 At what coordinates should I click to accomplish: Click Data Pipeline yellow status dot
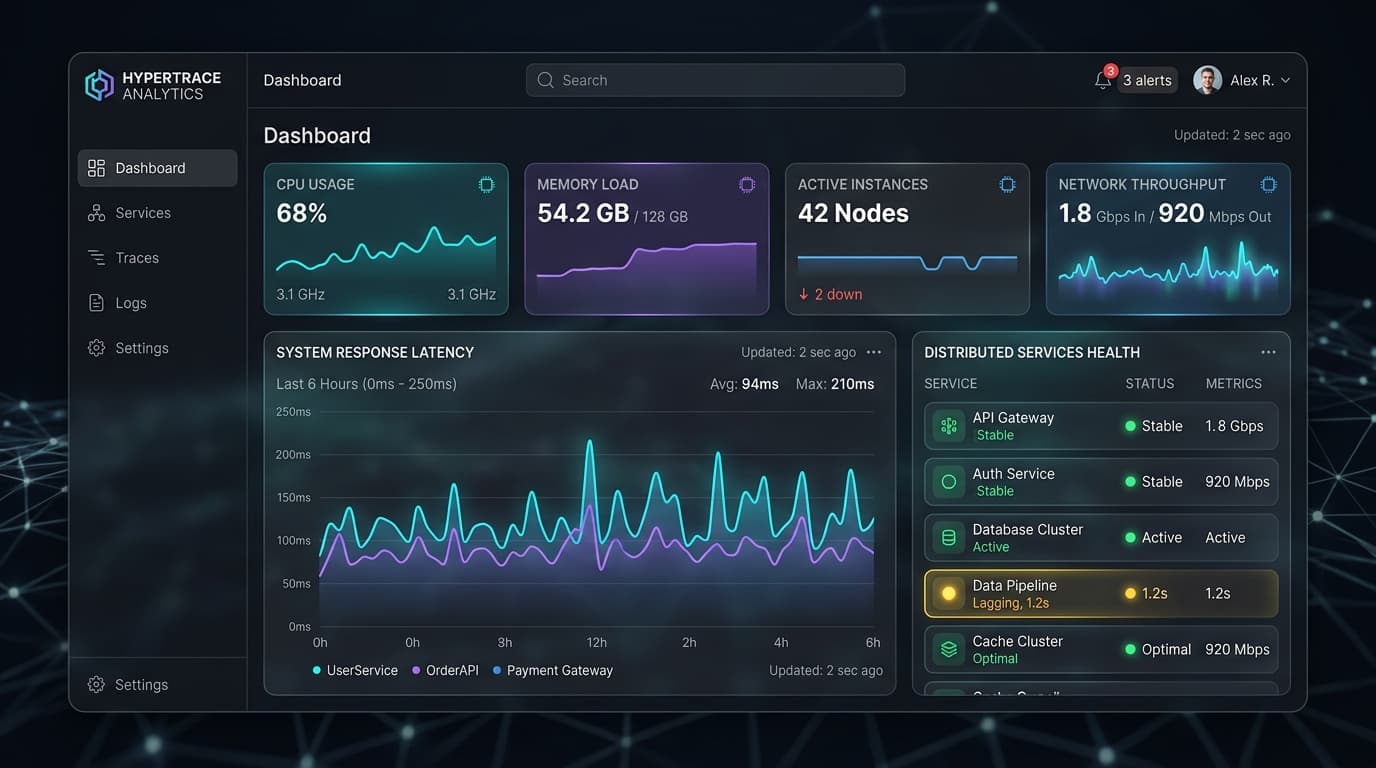(1130, 594)
